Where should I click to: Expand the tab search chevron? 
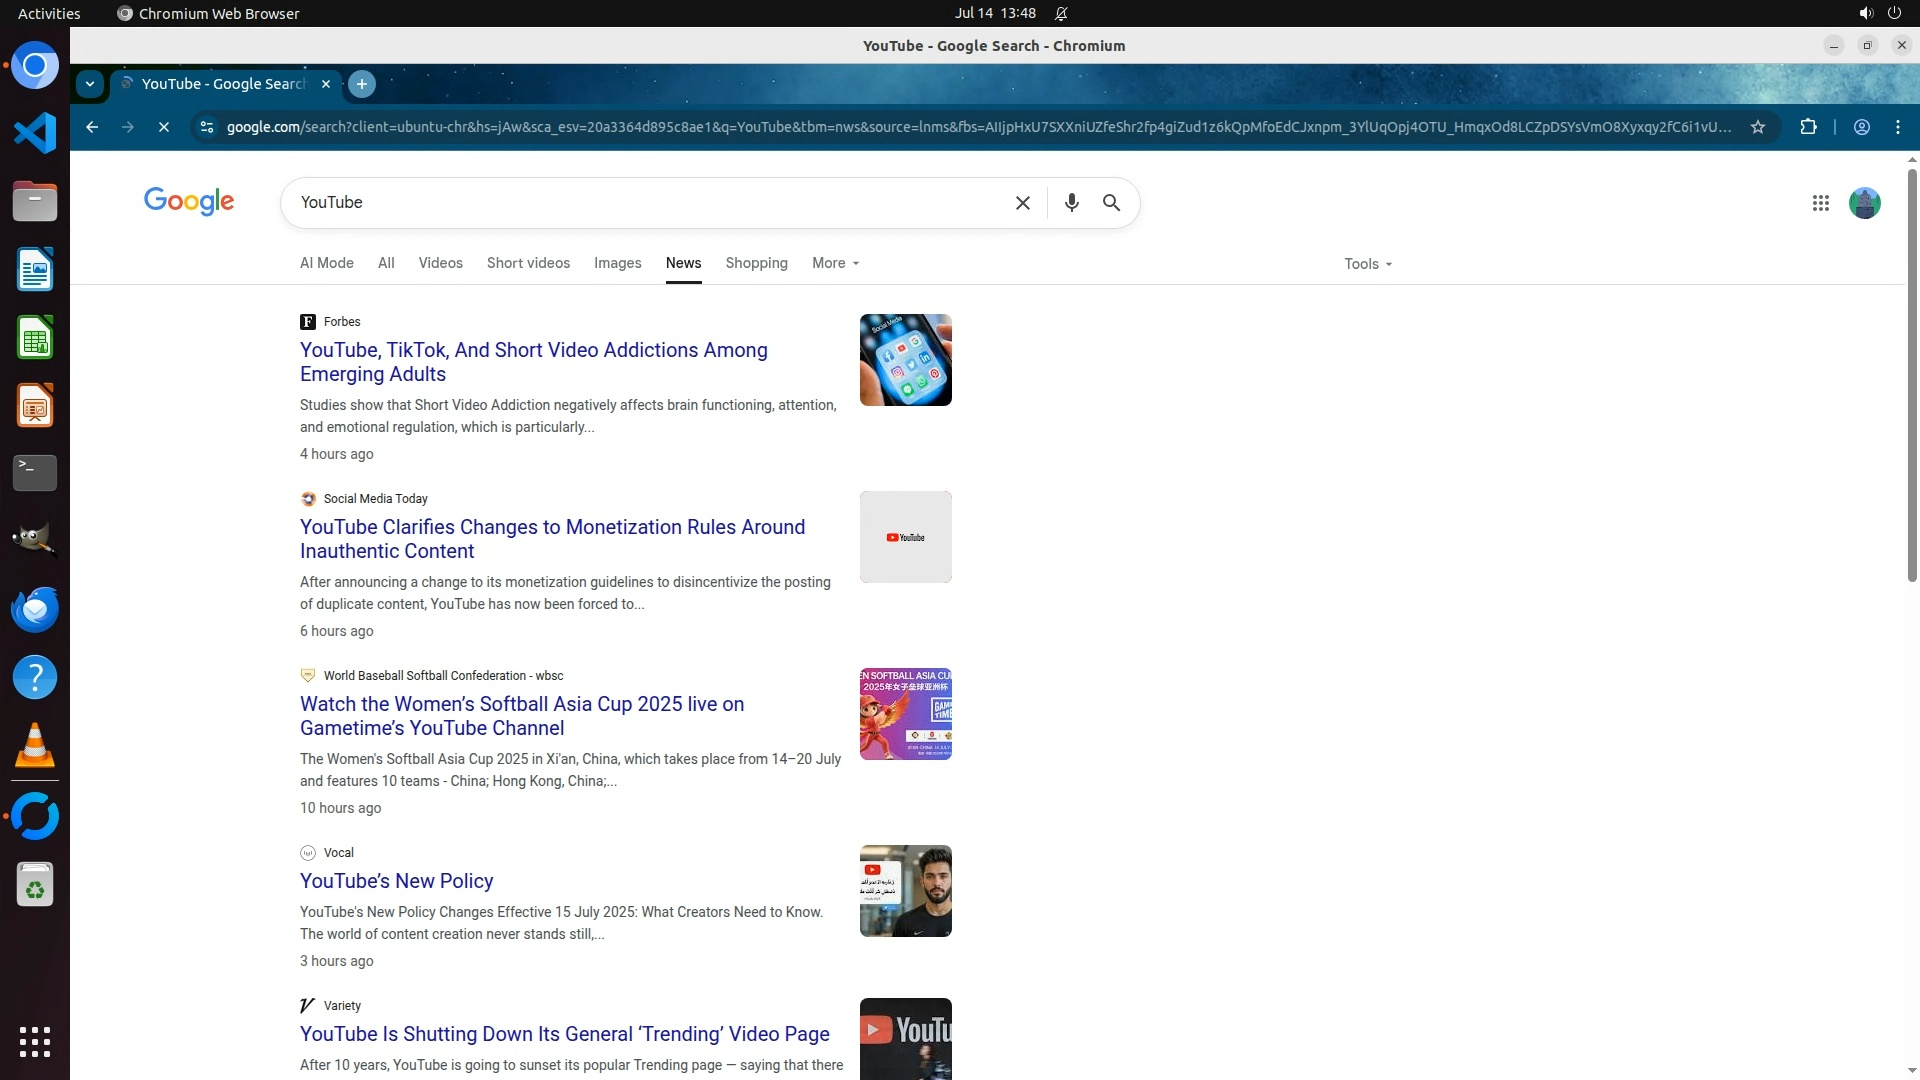click(x=90, y=84)
